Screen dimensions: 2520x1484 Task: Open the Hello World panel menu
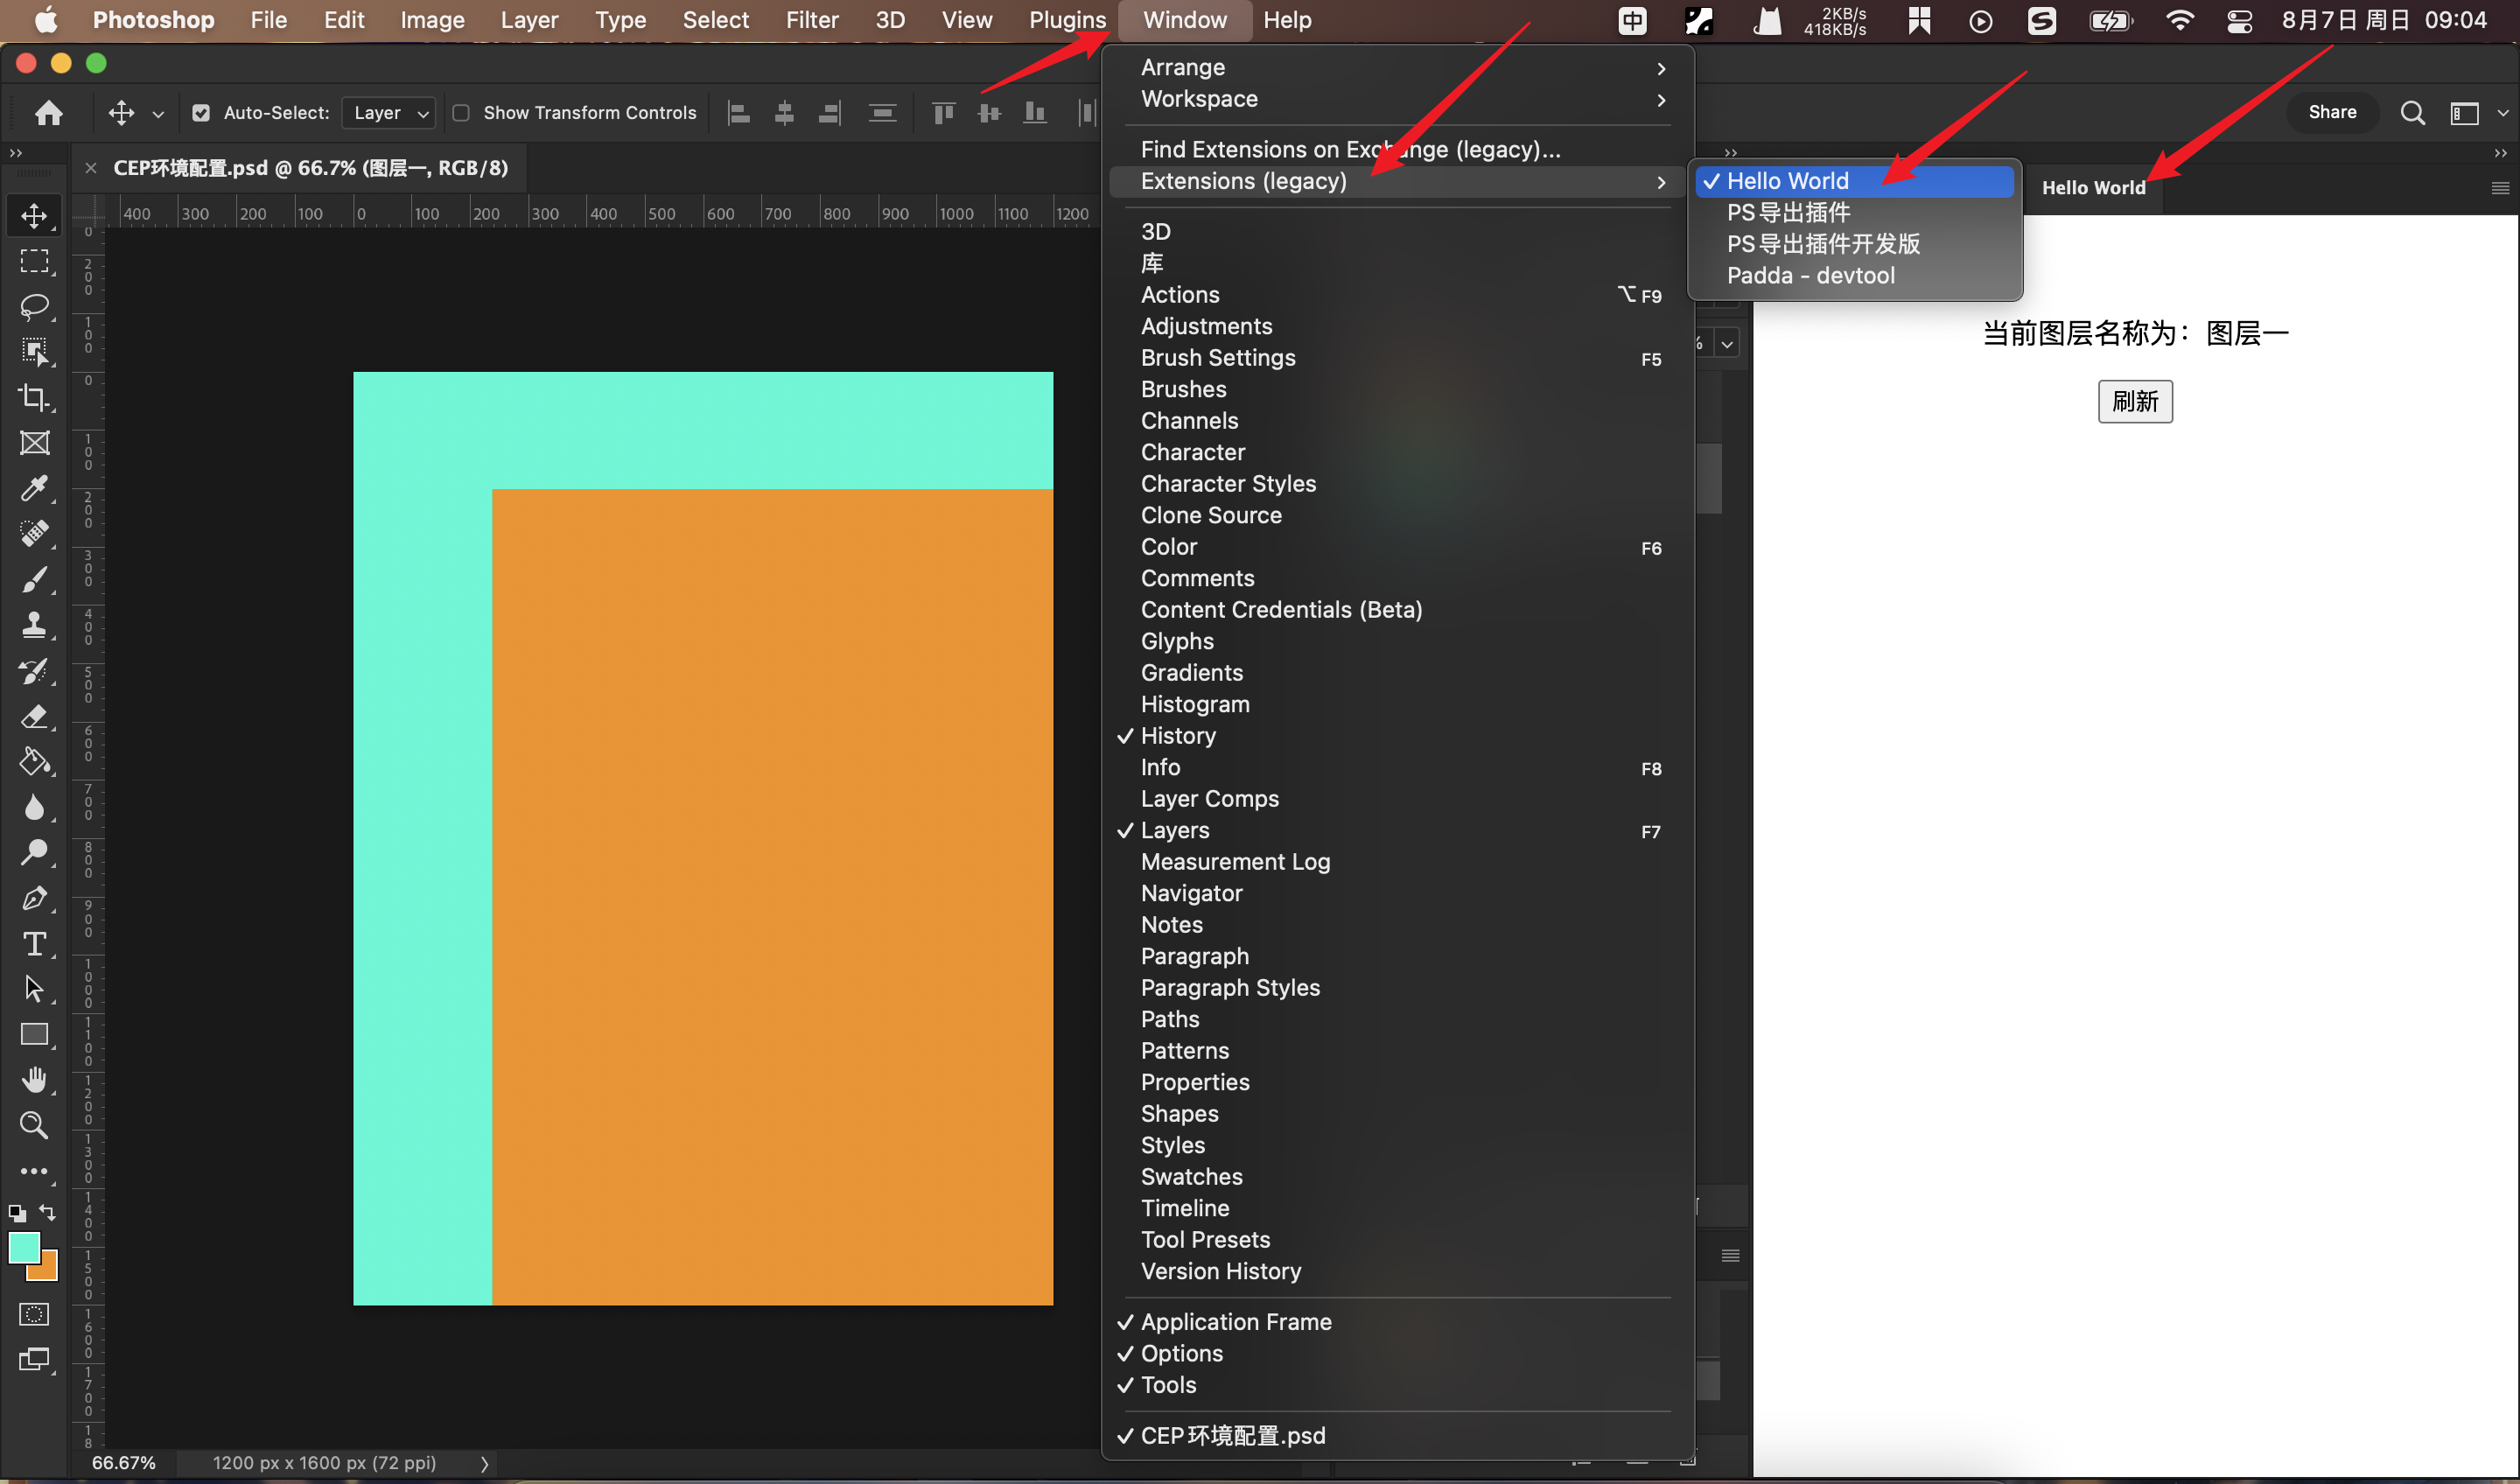pos(2500,188)
